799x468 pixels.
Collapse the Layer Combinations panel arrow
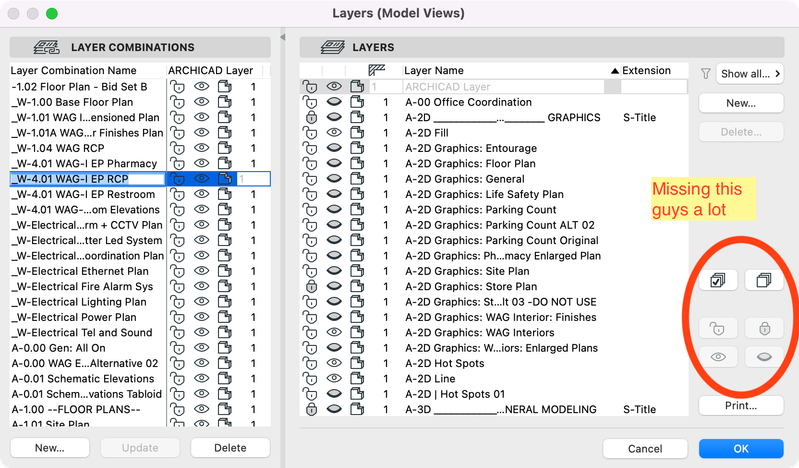coord(283,37)
